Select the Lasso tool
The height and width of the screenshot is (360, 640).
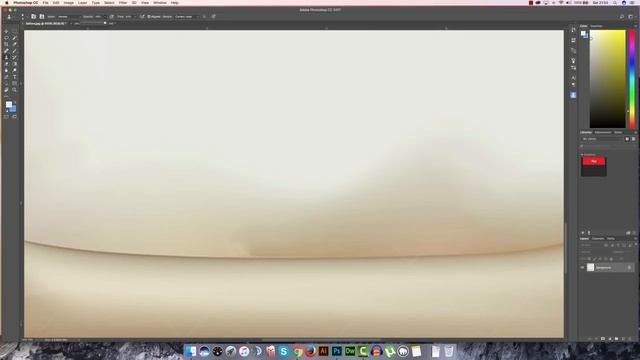pyautogui.click(x=6, y=38)
